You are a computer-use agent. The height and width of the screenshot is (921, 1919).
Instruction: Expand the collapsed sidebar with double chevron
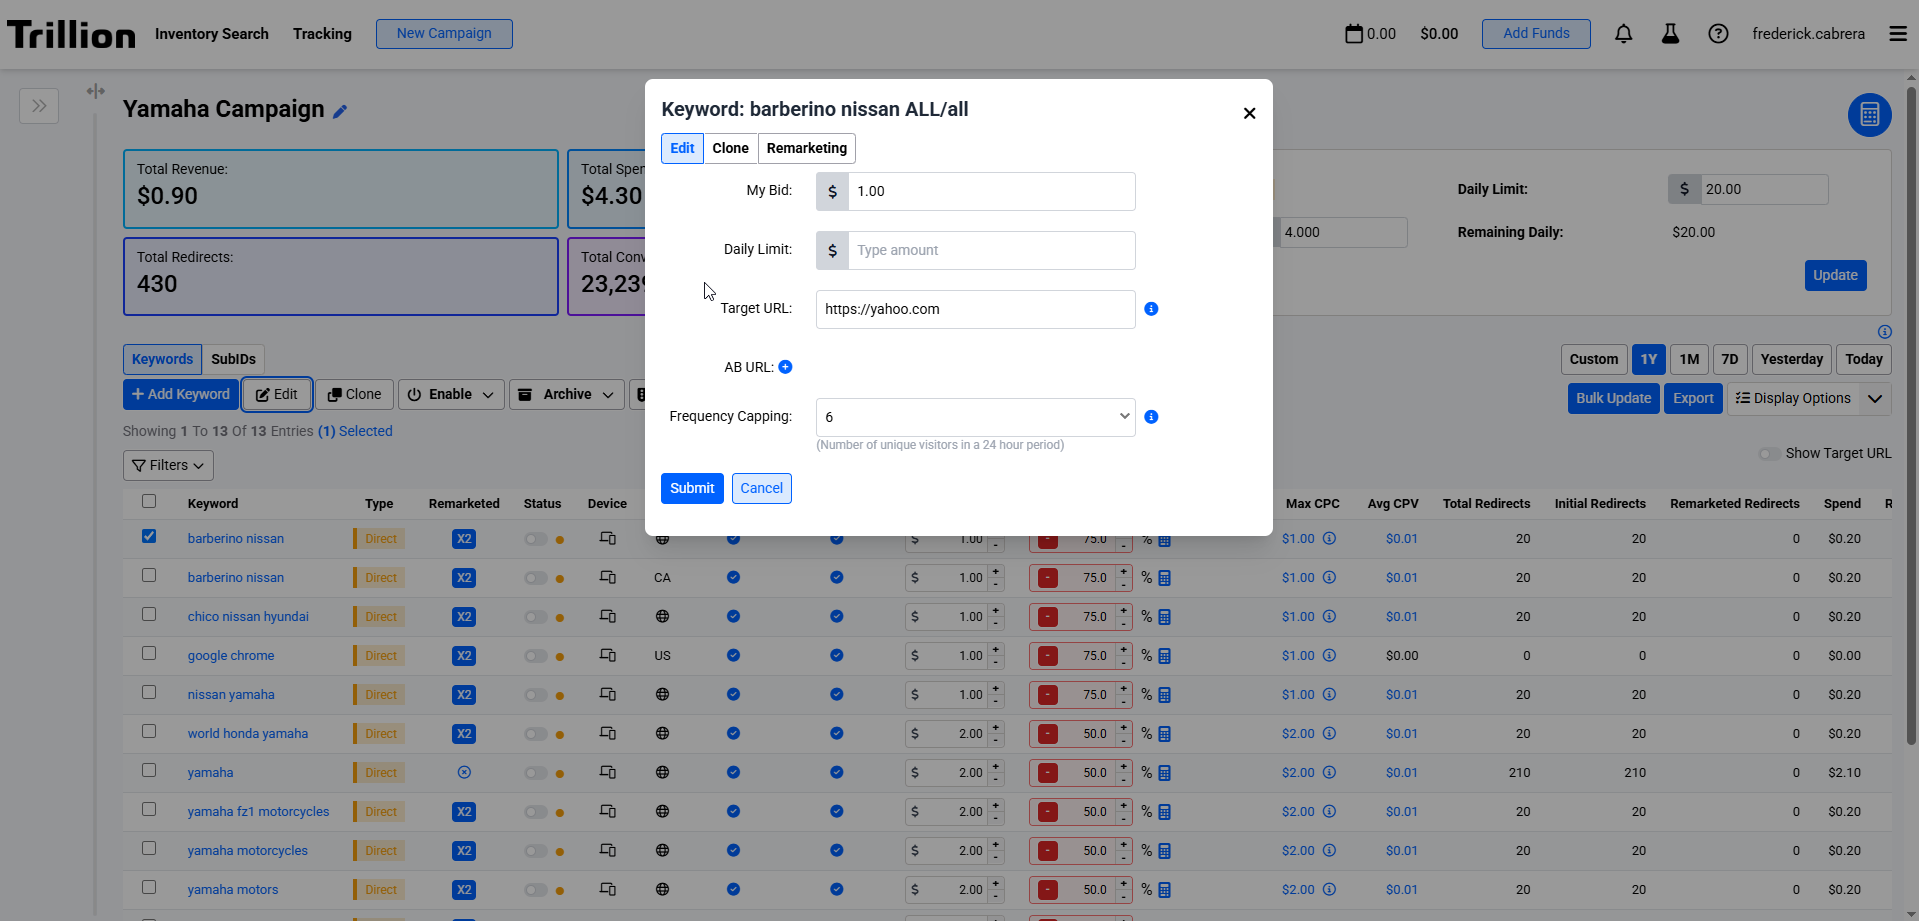click(x=39, y=106)
